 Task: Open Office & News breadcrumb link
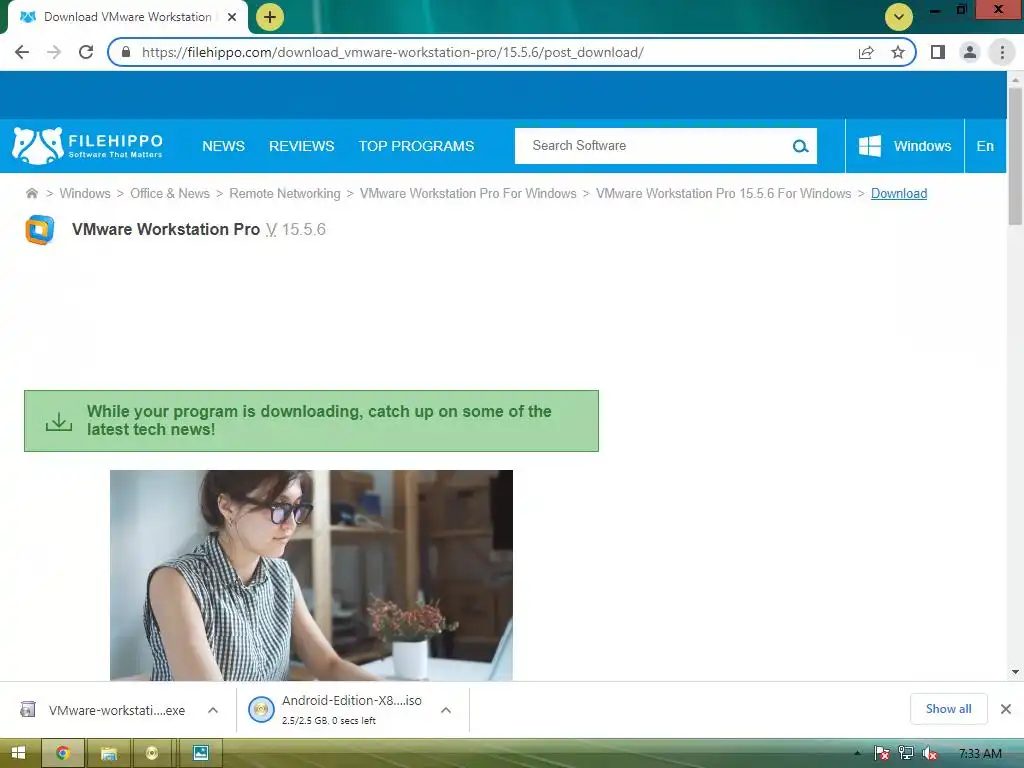170,193
